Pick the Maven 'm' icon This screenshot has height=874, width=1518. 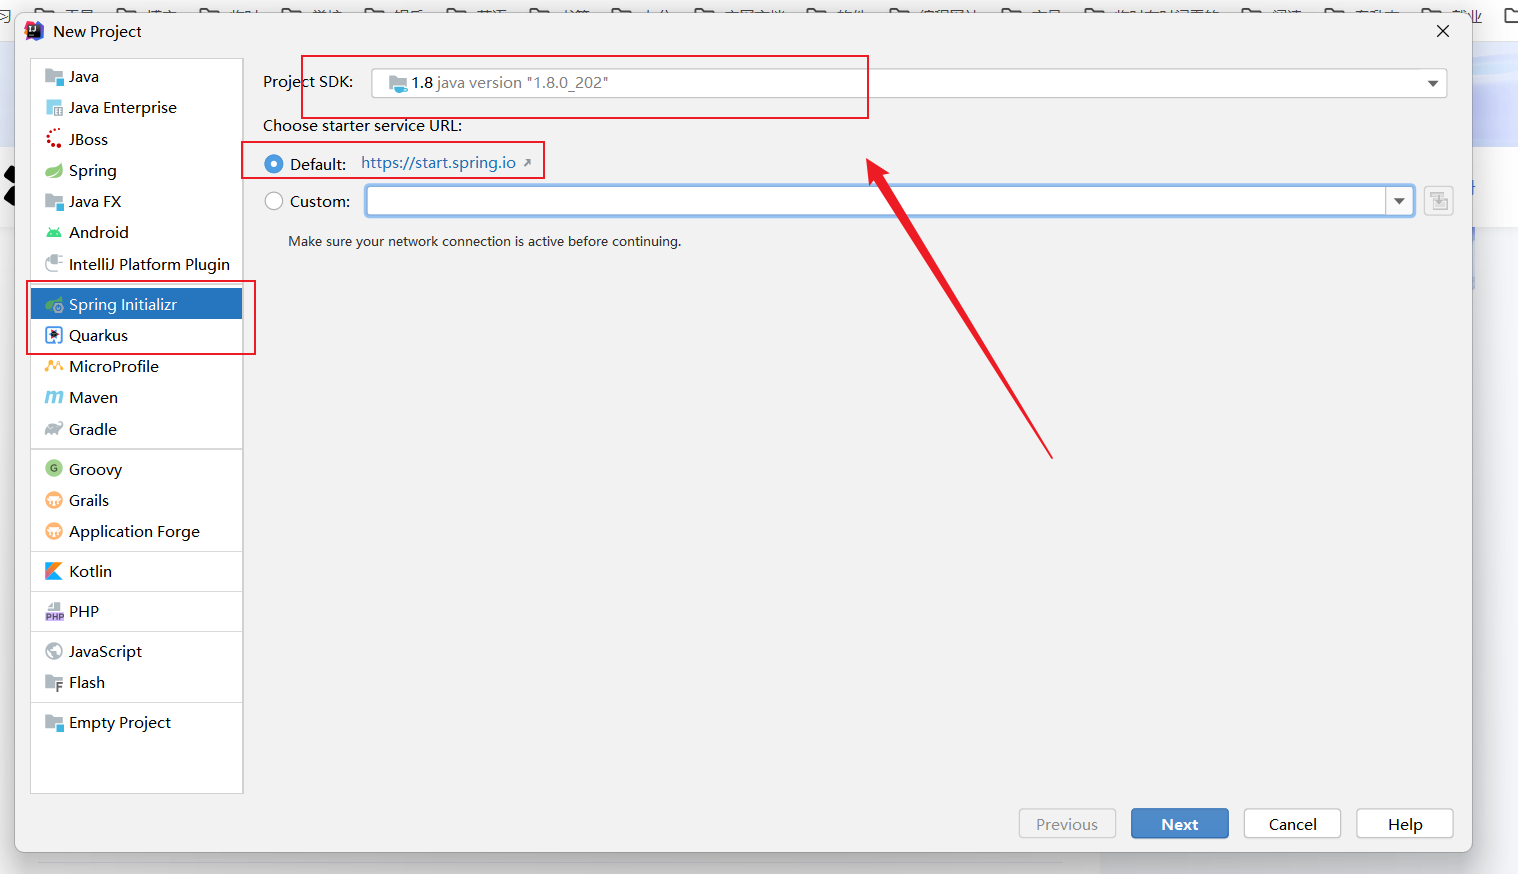54,398
